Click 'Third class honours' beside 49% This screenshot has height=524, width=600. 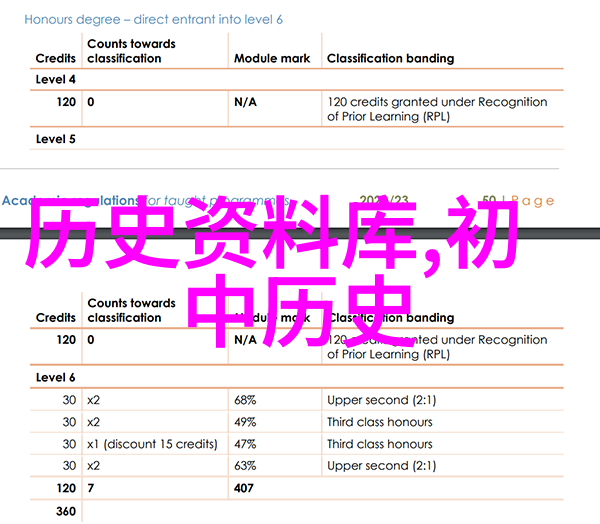pyautogui.click(x=379, y=421)
